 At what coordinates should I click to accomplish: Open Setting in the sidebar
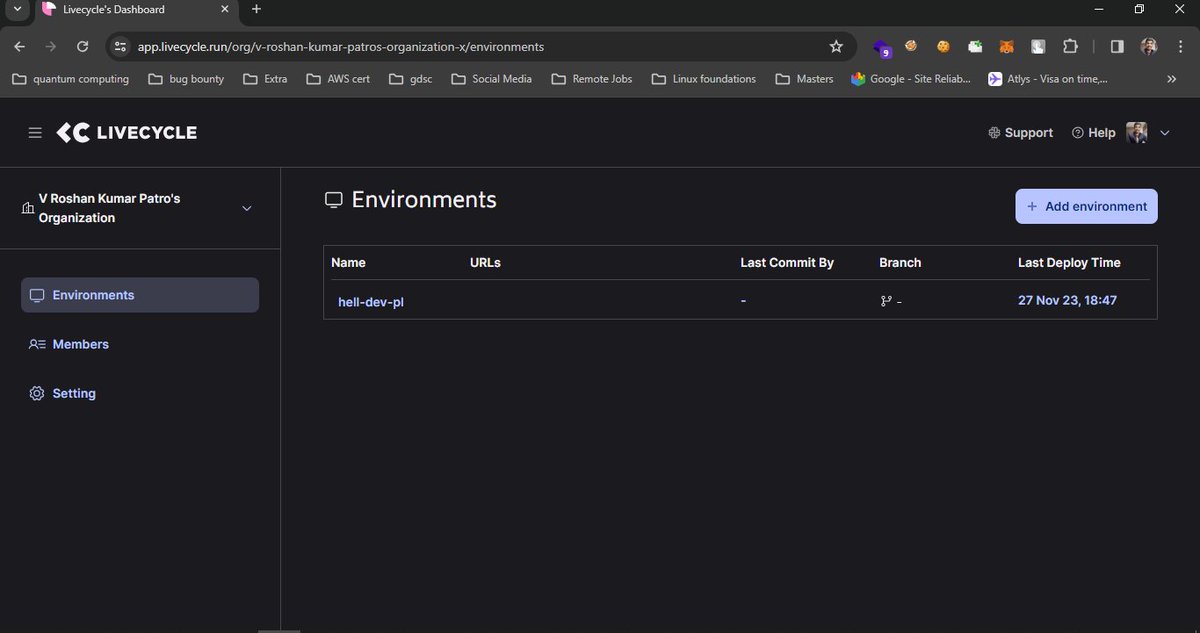tap(62, 393)
